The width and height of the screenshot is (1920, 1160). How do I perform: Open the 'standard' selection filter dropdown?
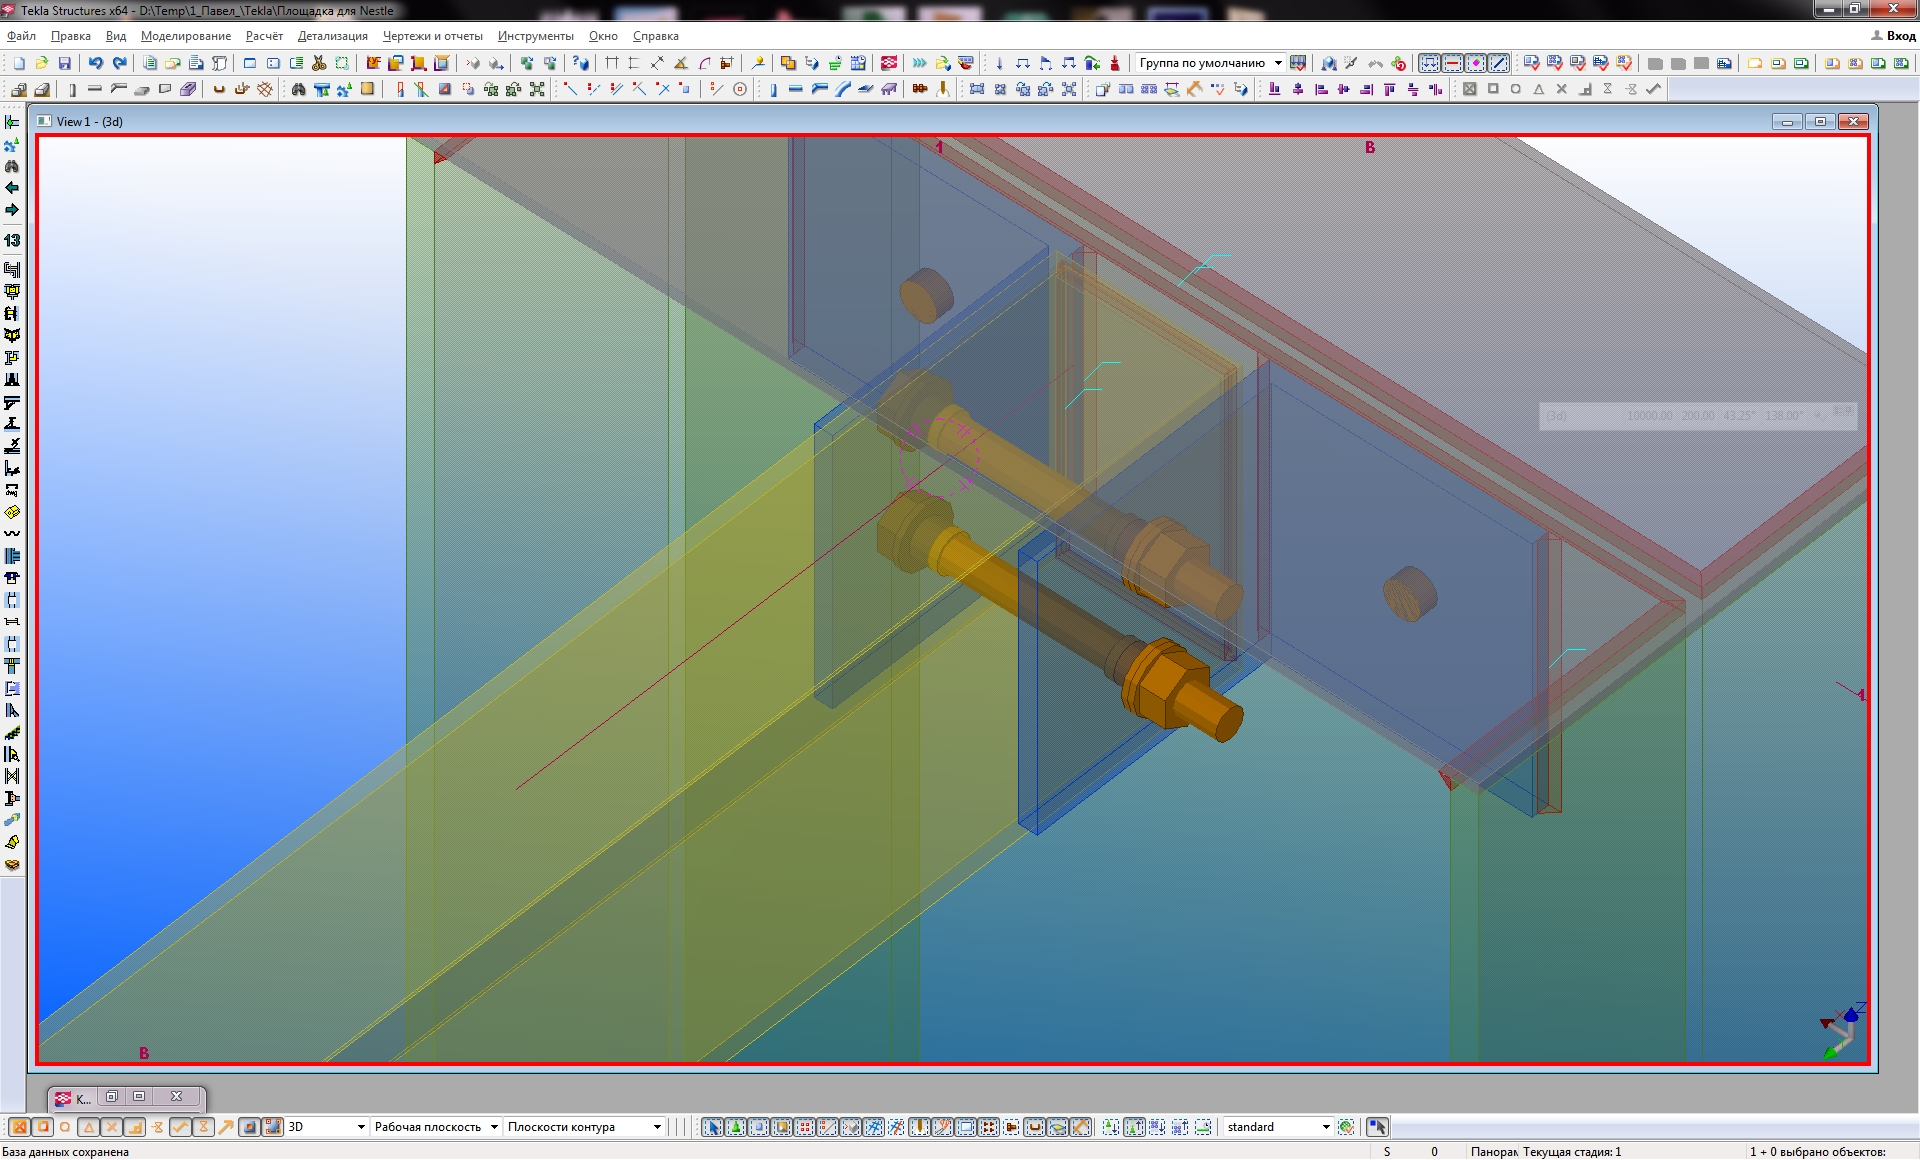pyautogui.click(x=1326, y=1127)
